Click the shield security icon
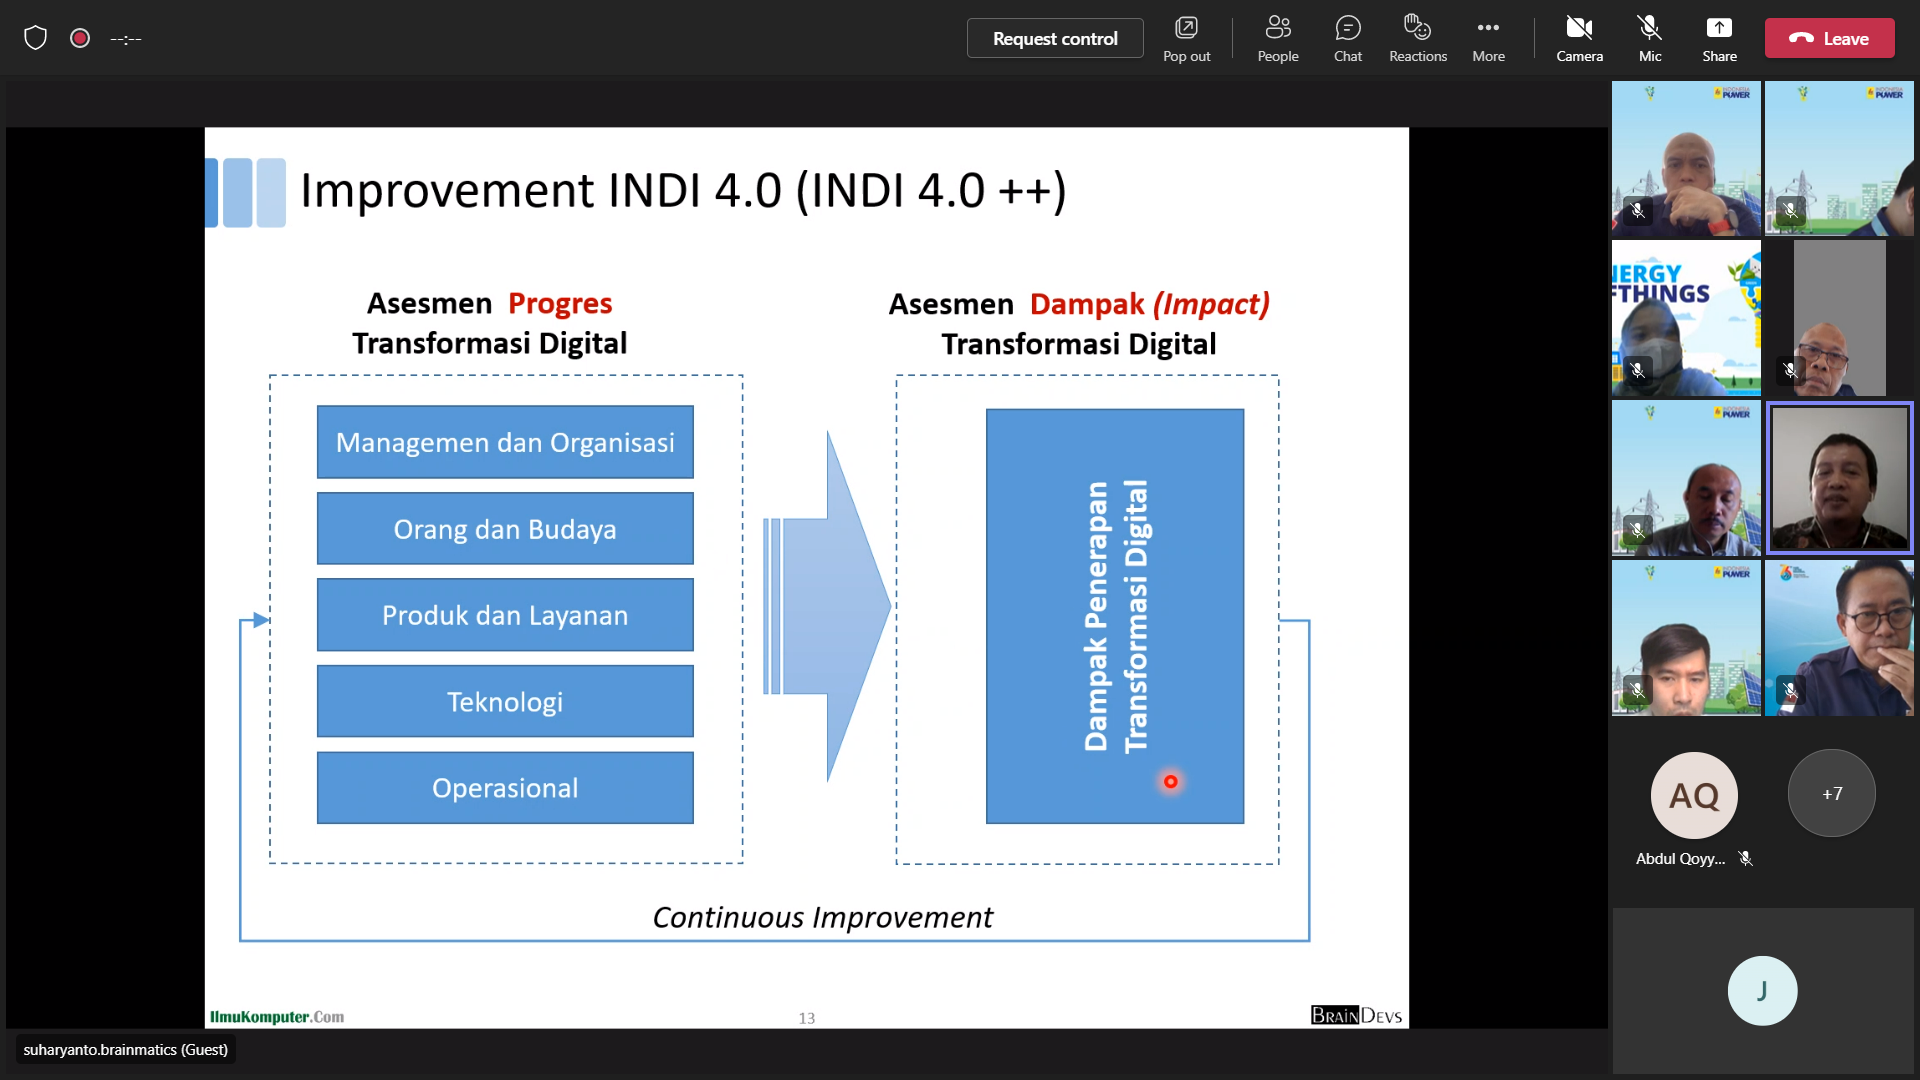 click(x=36, y=38)
